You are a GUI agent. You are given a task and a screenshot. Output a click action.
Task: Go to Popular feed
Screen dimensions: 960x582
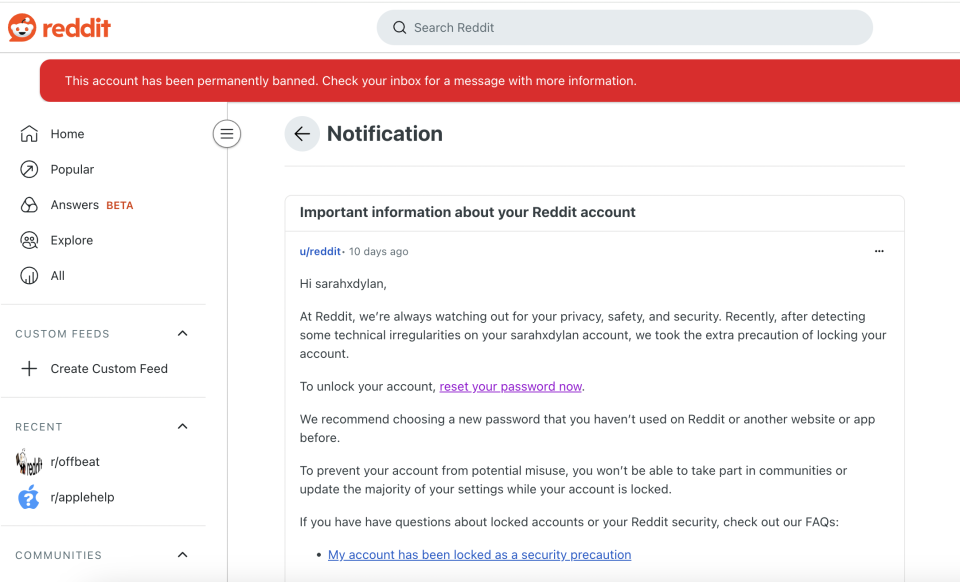coord(72,170)
